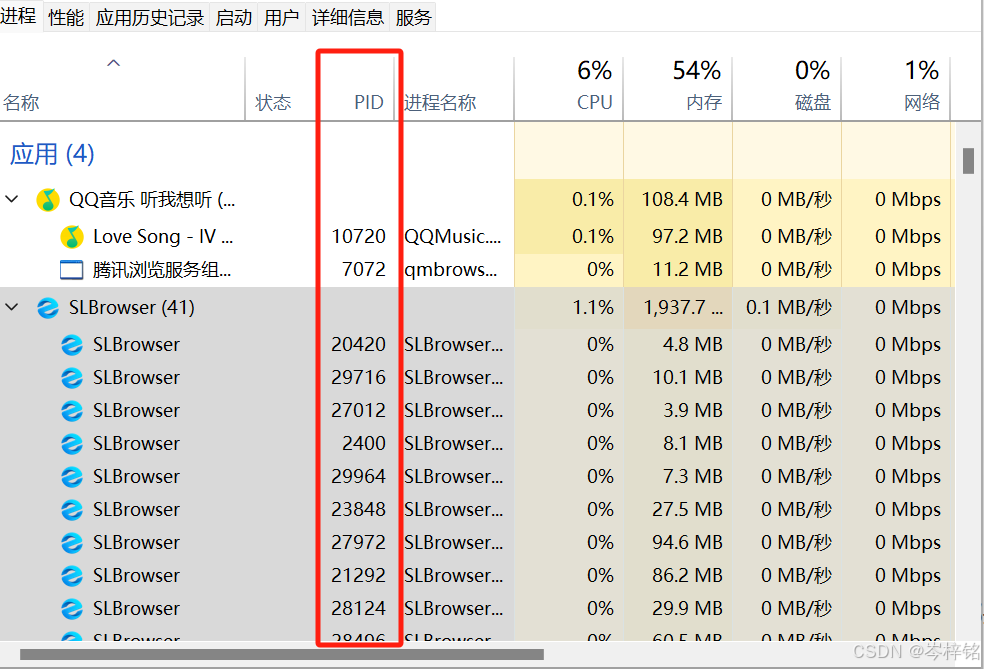This screenshot has width=984, height=669.
Task: Click the 0.1 MB/秒 disk value
Action: [789, 308]
